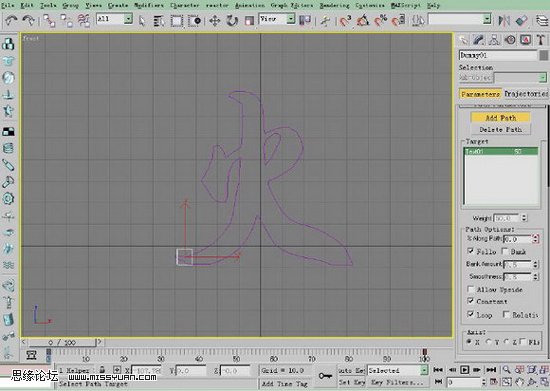Open the Modify command panel tab

pyautogui.click(x=478, y=40)
